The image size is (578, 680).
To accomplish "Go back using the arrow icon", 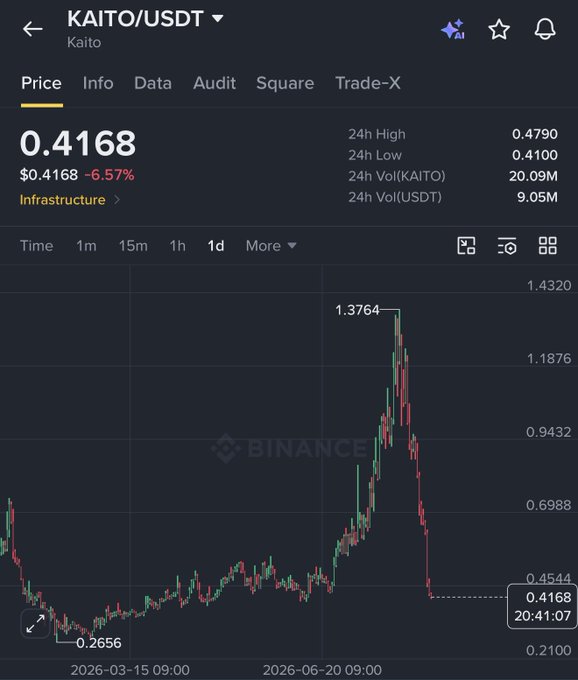I will point(33,29).
